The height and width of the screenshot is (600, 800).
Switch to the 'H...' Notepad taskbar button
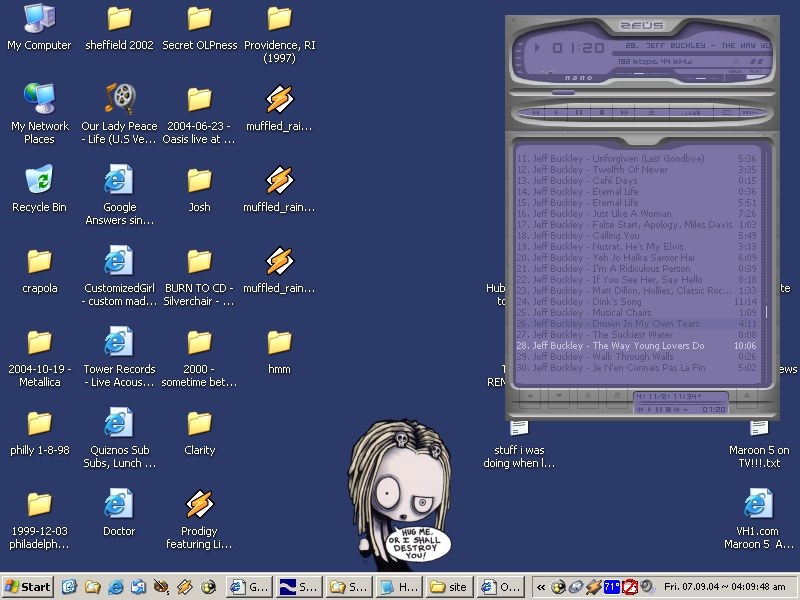pyautogui.click(x=399, y=587)
